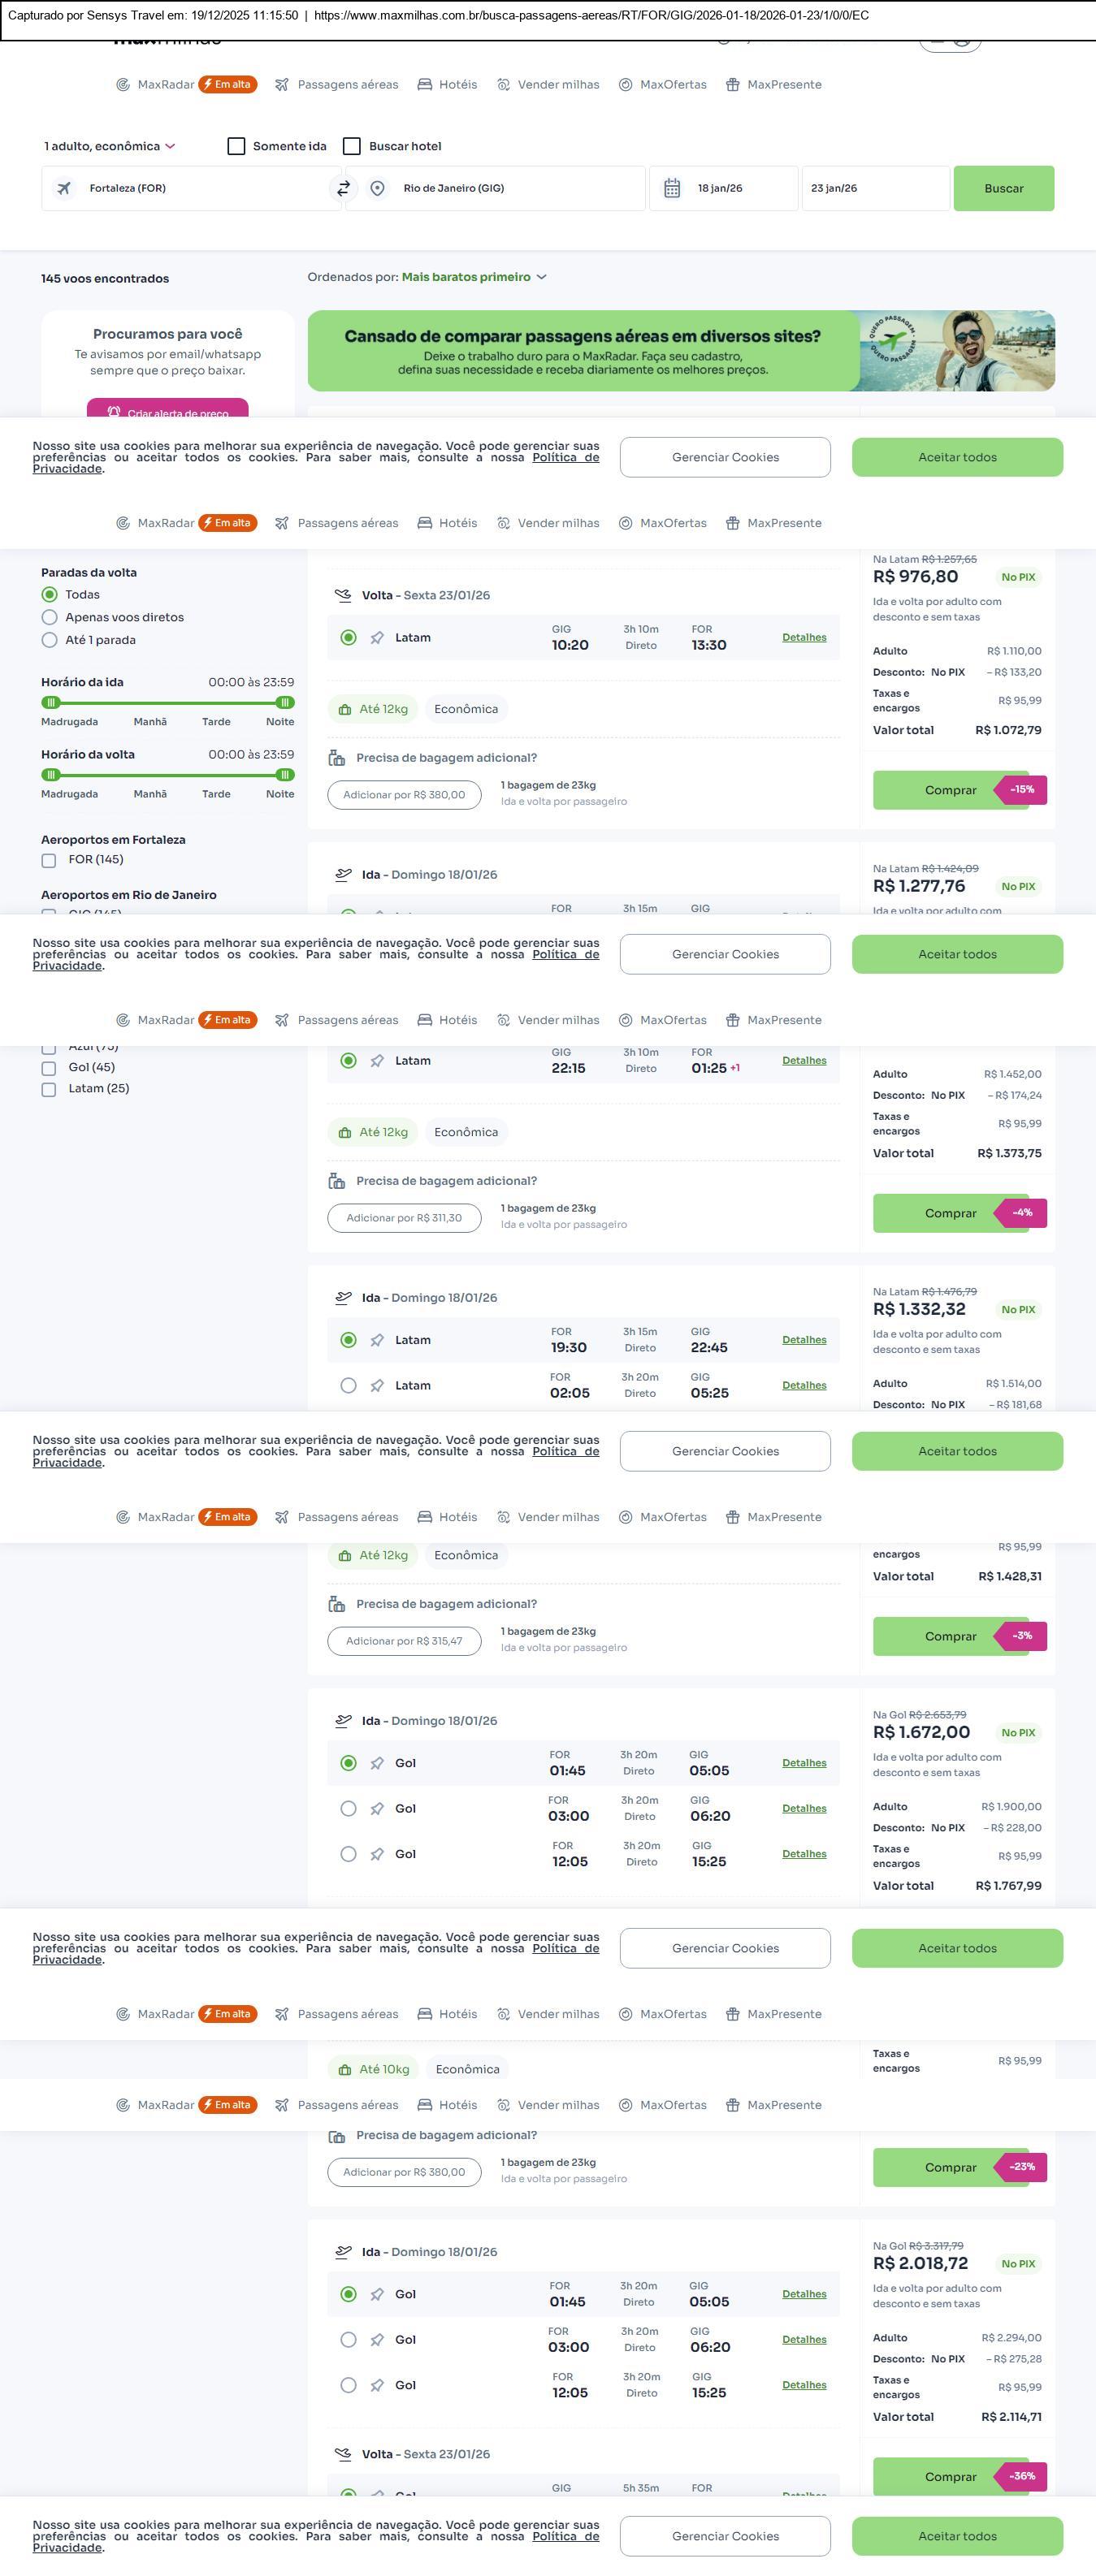The image size is (1096, 2576).
Task: Click the airline icon beside the Latam 22:15 flight
Action: point(377,1061)
